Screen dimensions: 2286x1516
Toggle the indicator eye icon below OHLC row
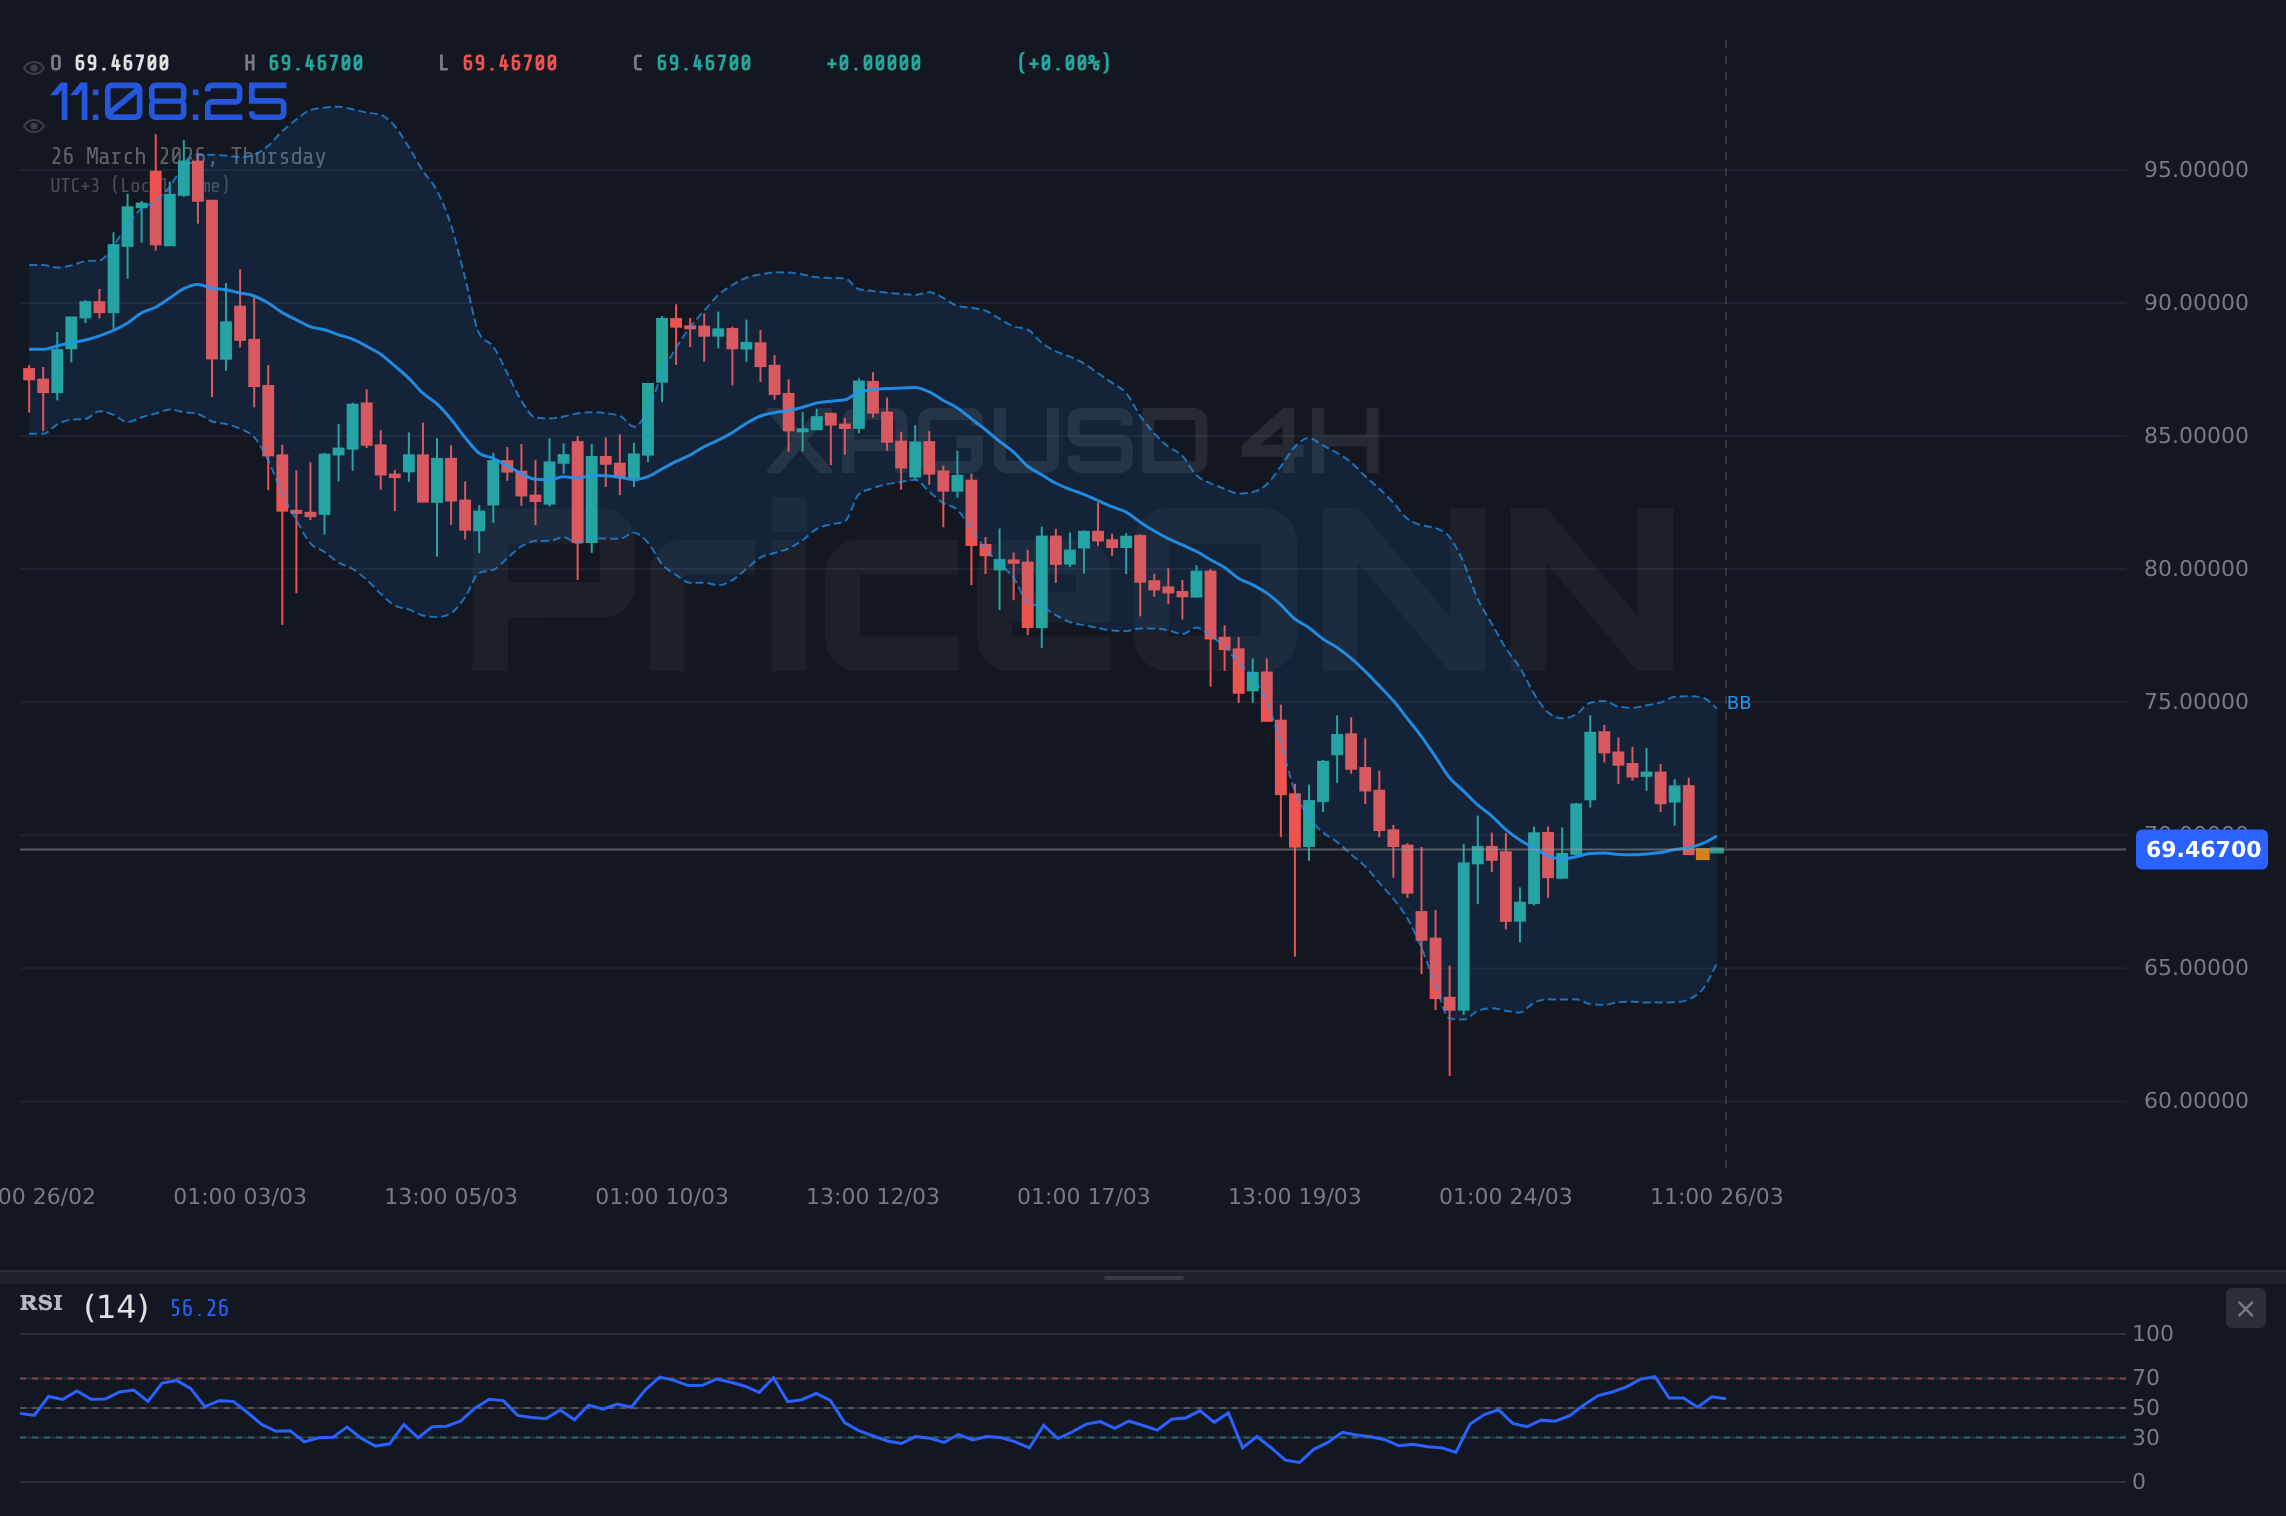pos(33,124)
